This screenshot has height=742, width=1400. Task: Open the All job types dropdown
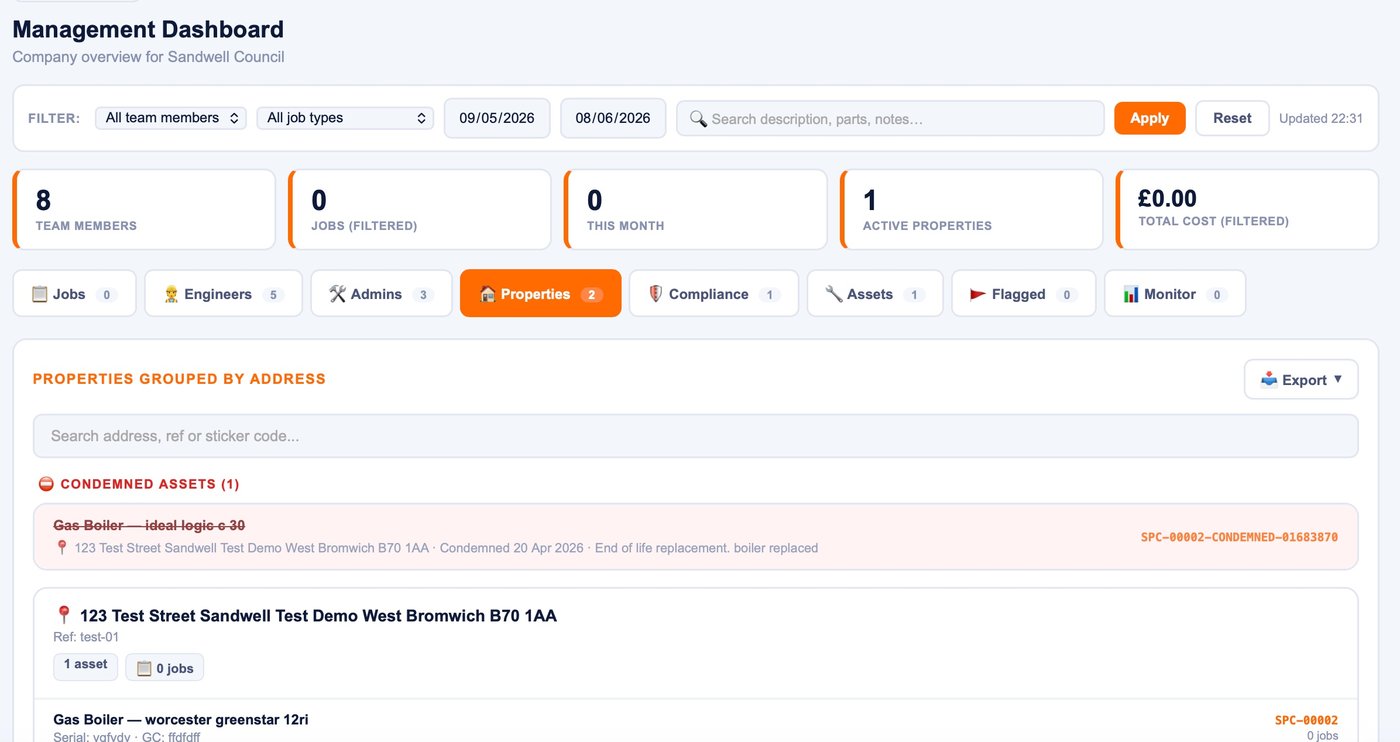point(345,118)
